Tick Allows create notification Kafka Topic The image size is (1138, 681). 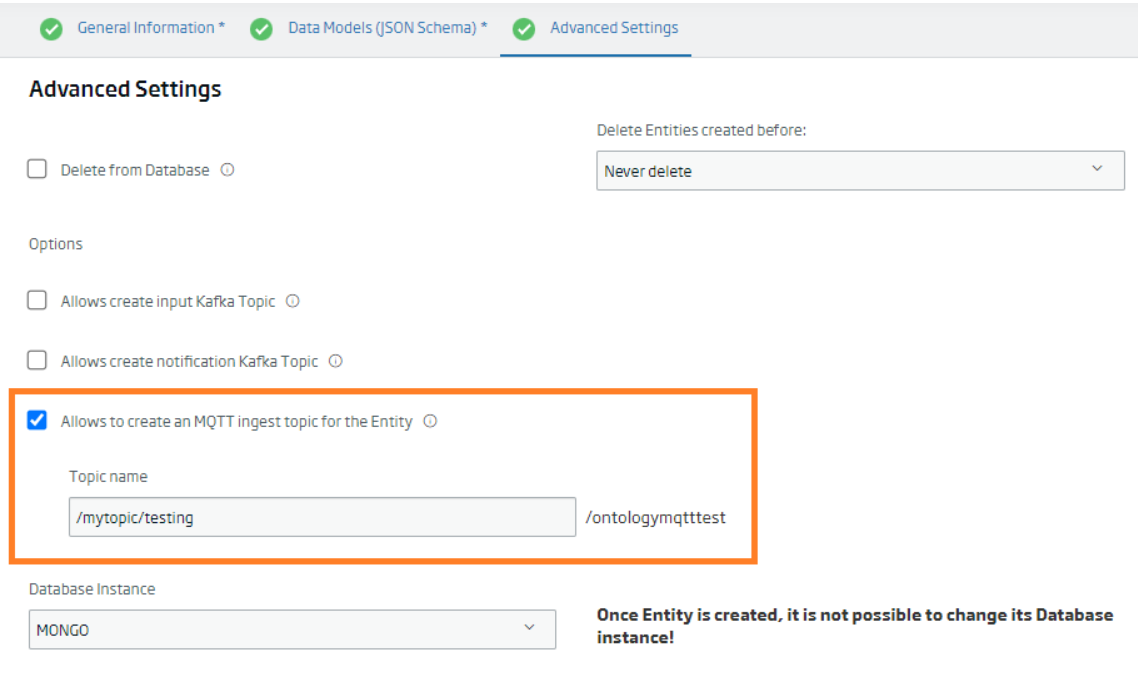37,360
